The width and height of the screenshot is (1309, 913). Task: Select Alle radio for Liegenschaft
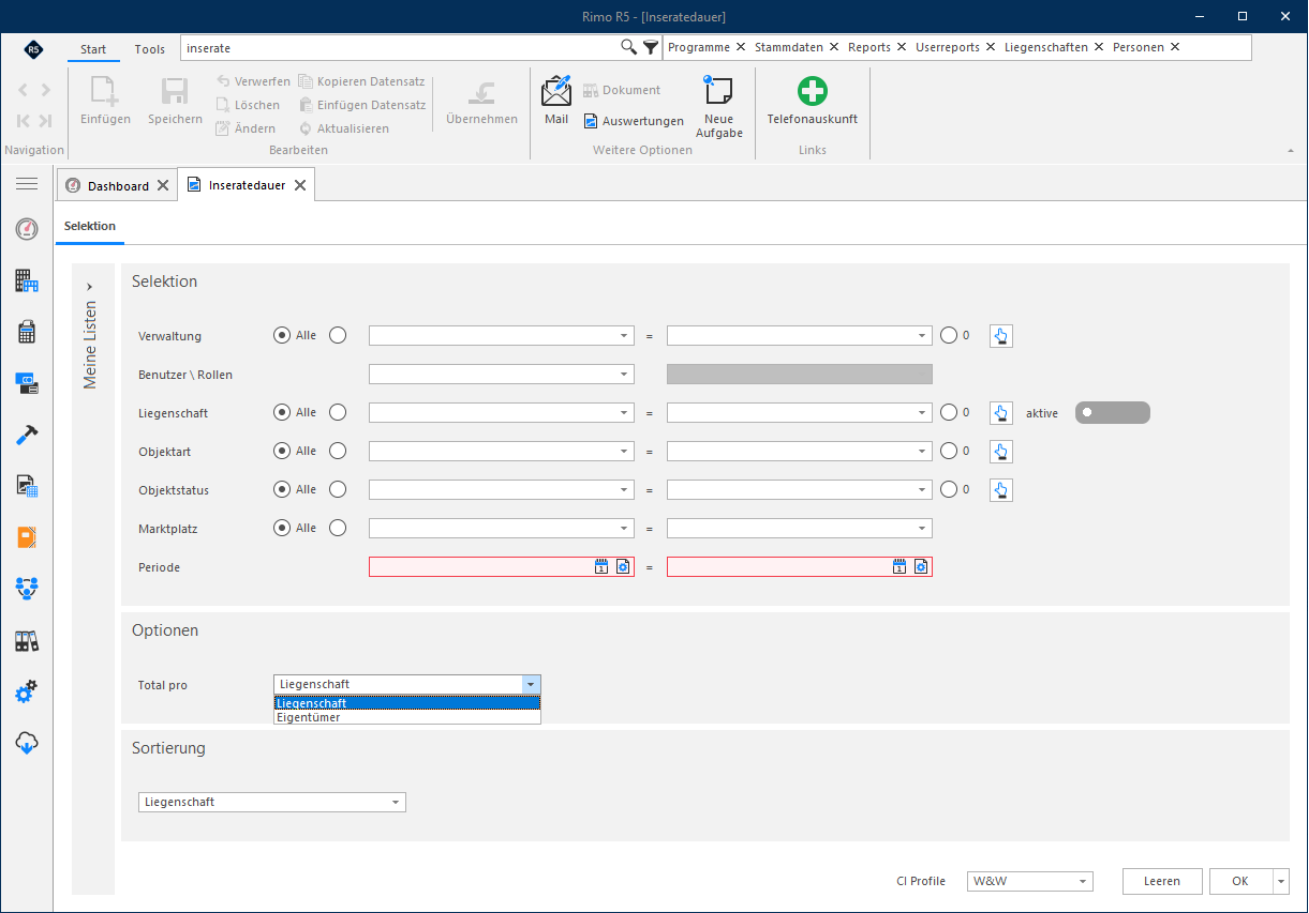point(282,412)
